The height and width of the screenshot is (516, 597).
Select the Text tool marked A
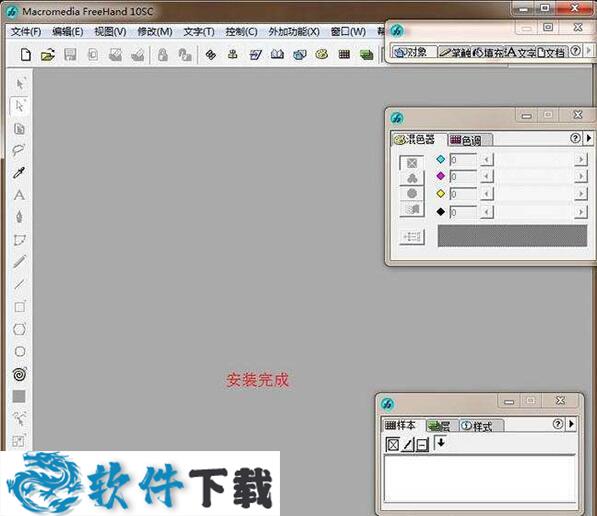[x=19, y=195]
